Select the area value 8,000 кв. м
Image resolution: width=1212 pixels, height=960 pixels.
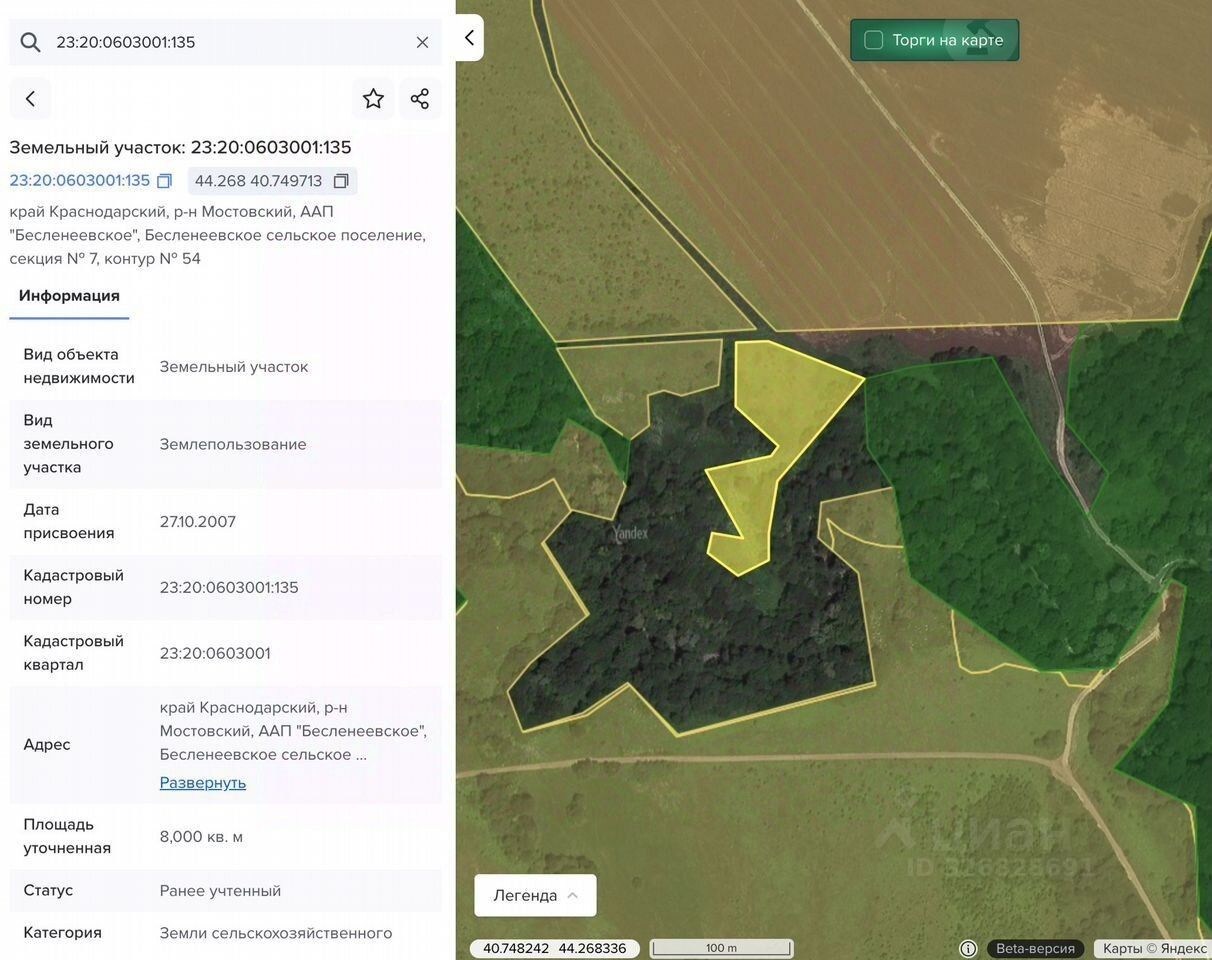pyautogui.click(x=201, y=836)
